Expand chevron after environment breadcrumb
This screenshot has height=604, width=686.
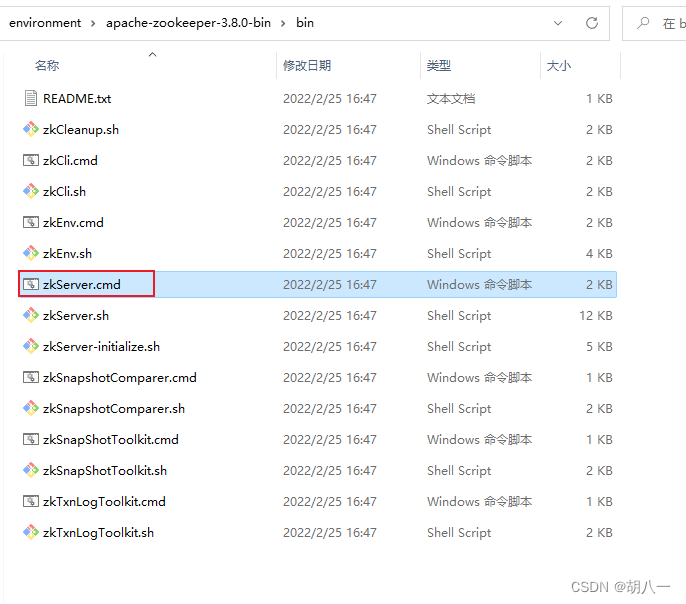pos(93,23)
